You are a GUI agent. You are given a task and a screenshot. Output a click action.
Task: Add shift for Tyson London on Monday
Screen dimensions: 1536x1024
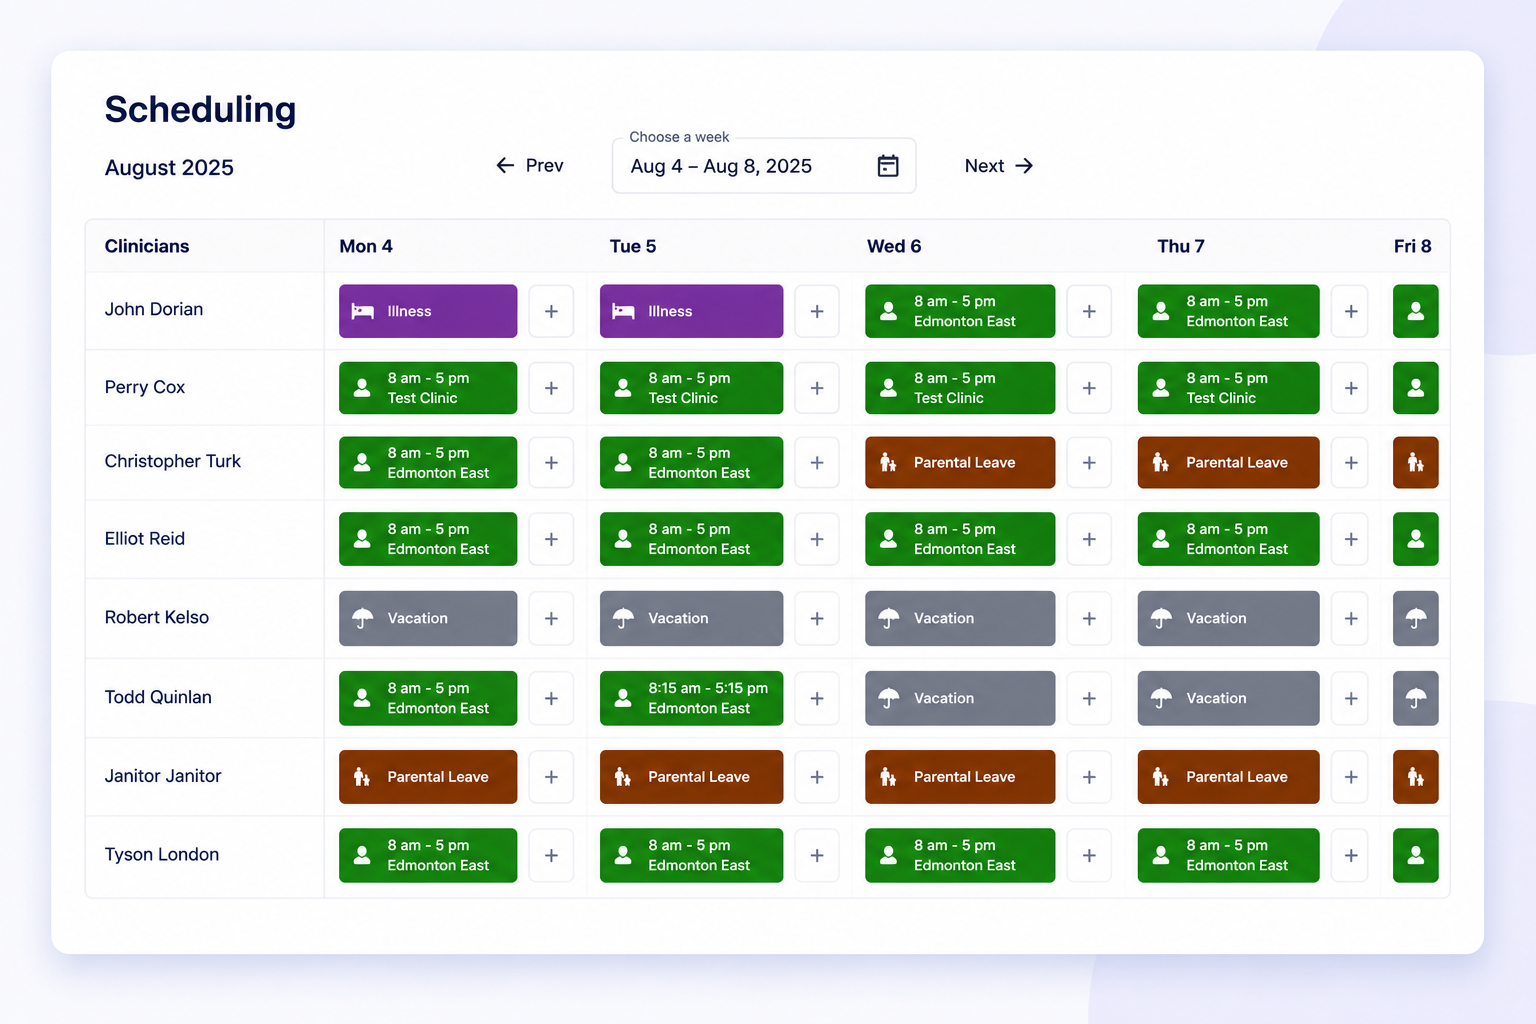point(551,855)
